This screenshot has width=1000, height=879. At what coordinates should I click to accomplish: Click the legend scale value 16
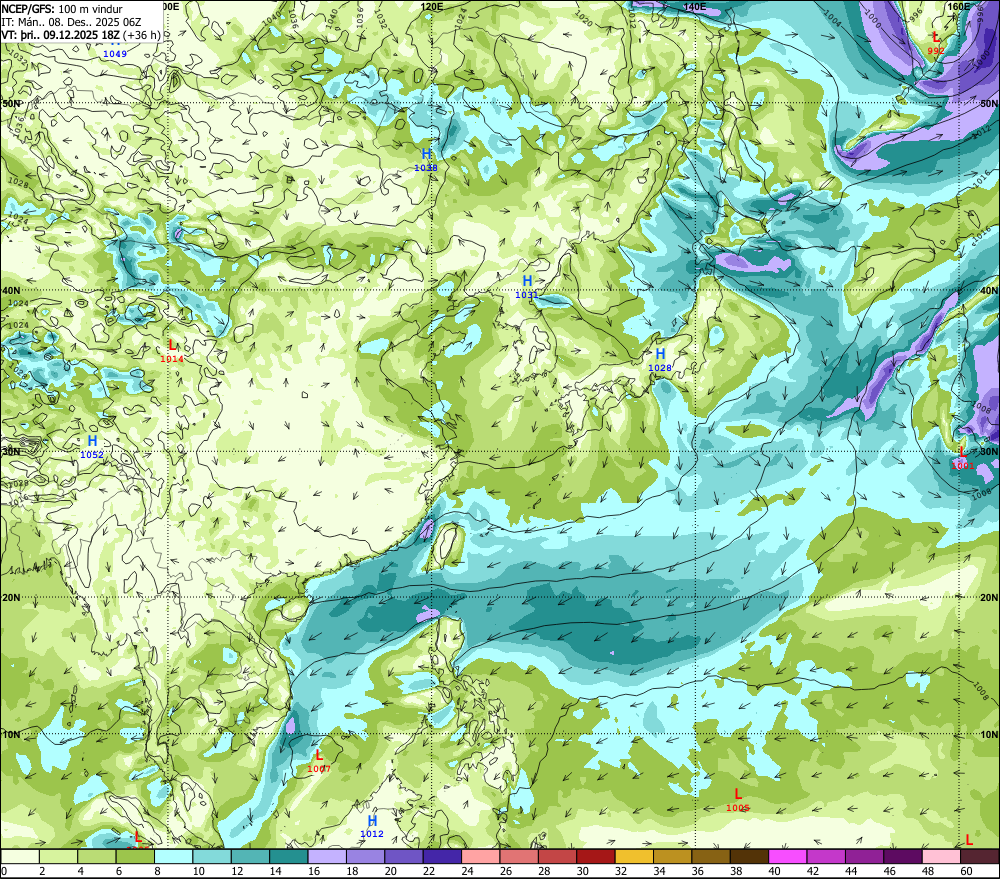[314, 871]
